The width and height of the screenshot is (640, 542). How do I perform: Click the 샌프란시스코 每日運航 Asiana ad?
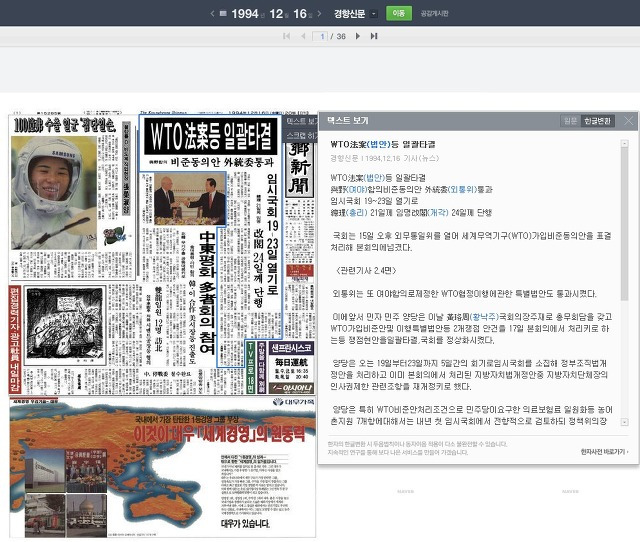tap(291, 368)
